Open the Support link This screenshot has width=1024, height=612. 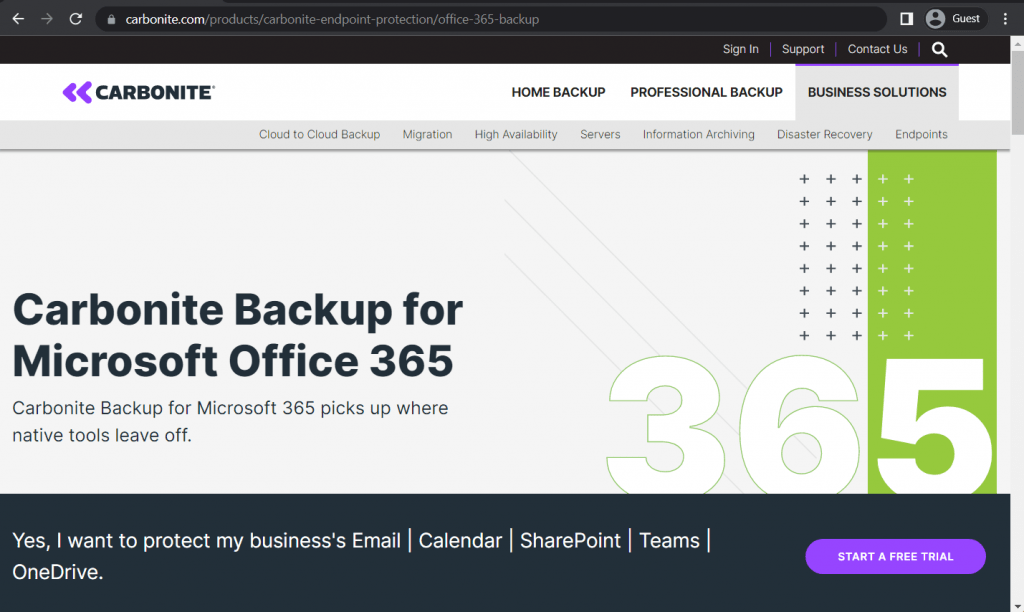pyautogui.click(x=803, y=49)
